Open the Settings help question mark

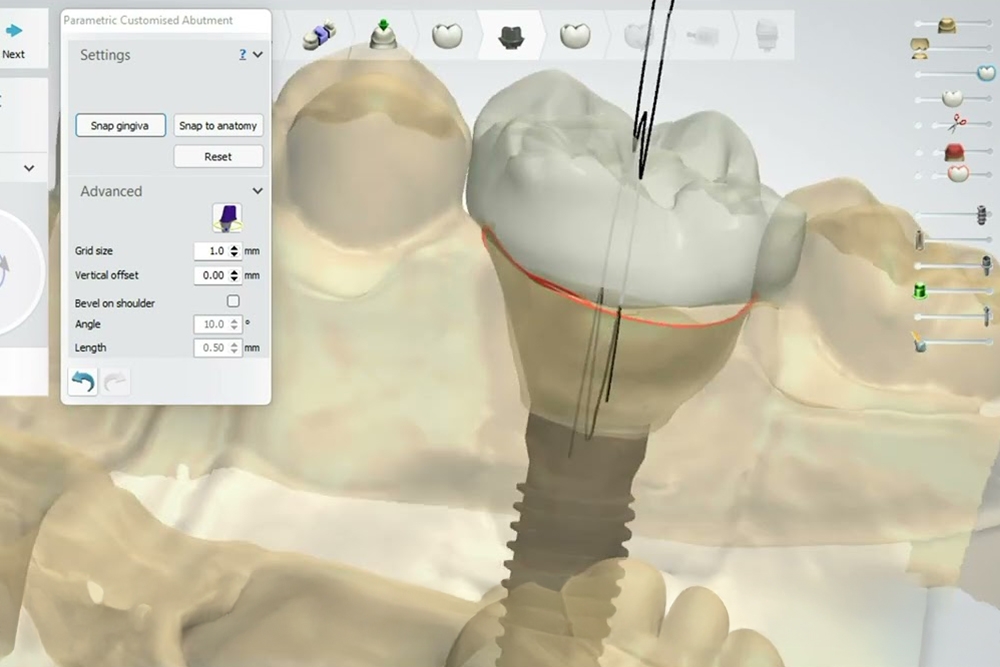[x=242, y=55]
